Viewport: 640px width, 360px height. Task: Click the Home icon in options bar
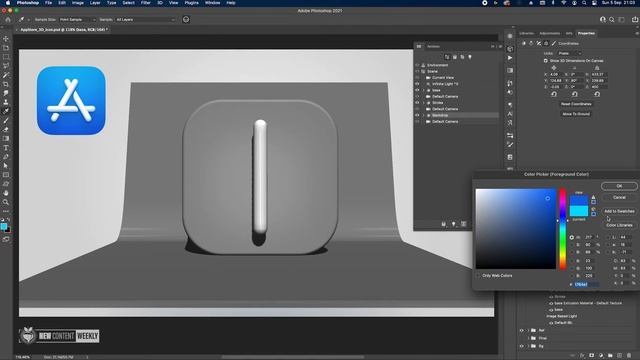coord(8,19)
